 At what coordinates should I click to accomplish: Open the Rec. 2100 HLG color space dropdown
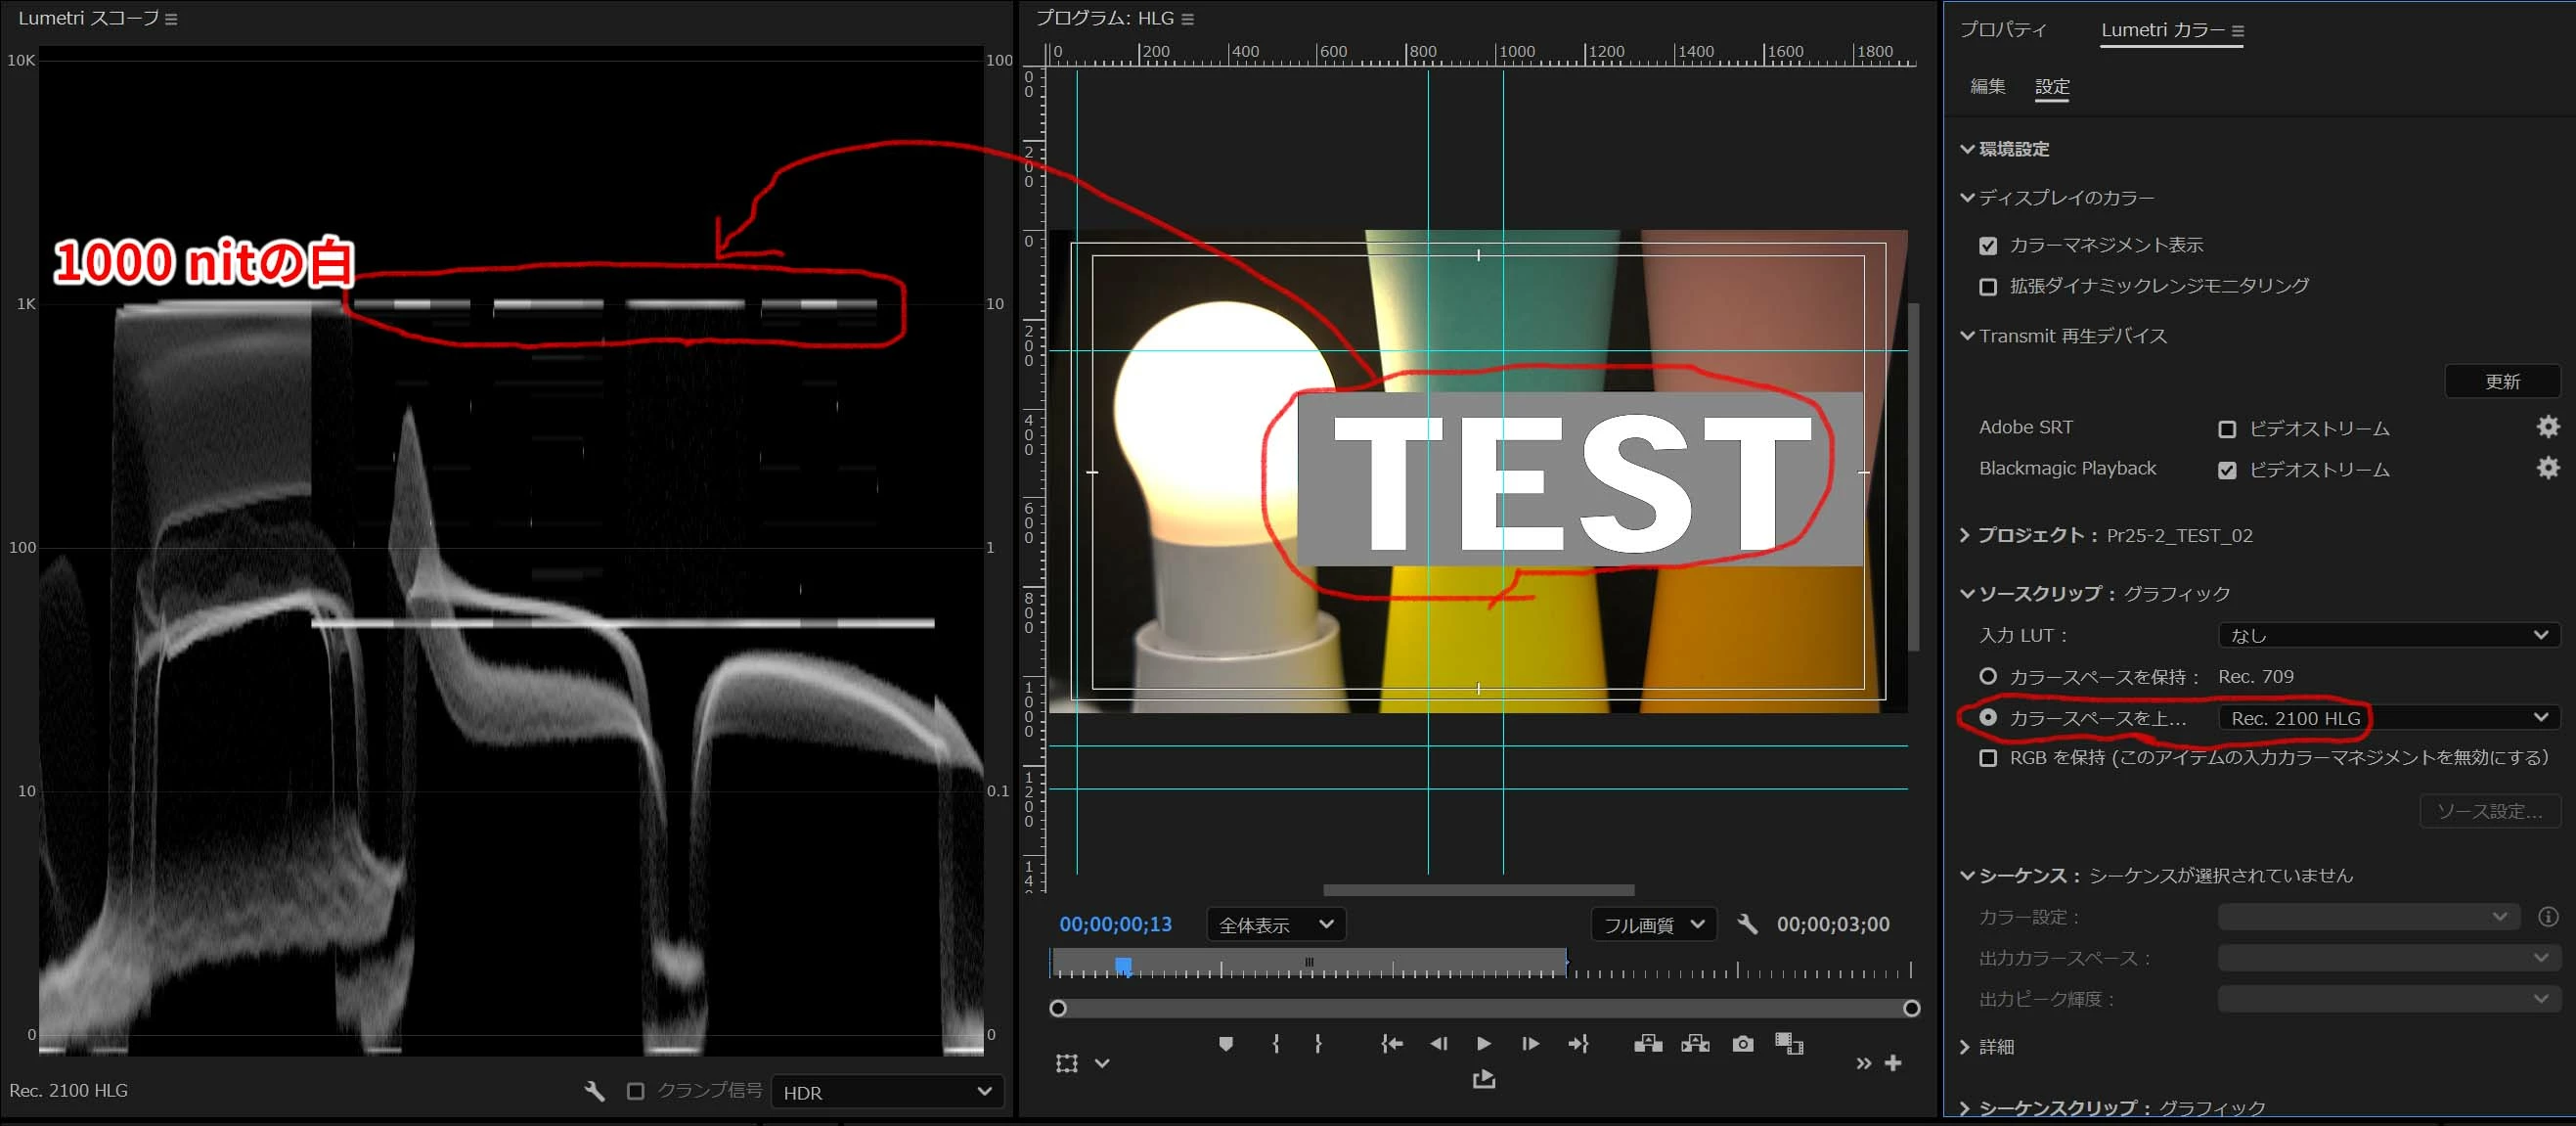pos(2388,718)
